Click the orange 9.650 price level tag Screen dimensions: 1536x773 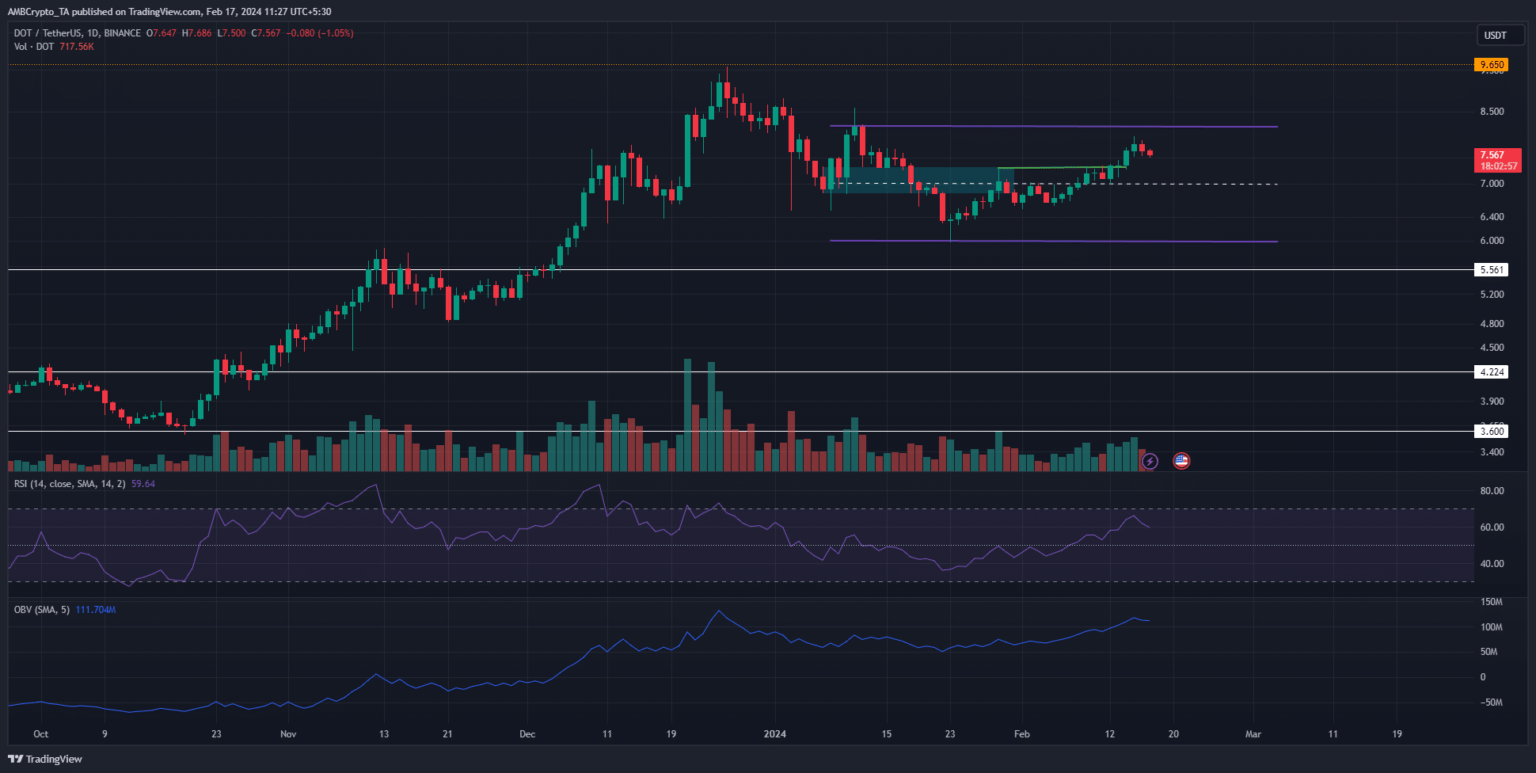pyautogui.click(x=1492, y=65)
